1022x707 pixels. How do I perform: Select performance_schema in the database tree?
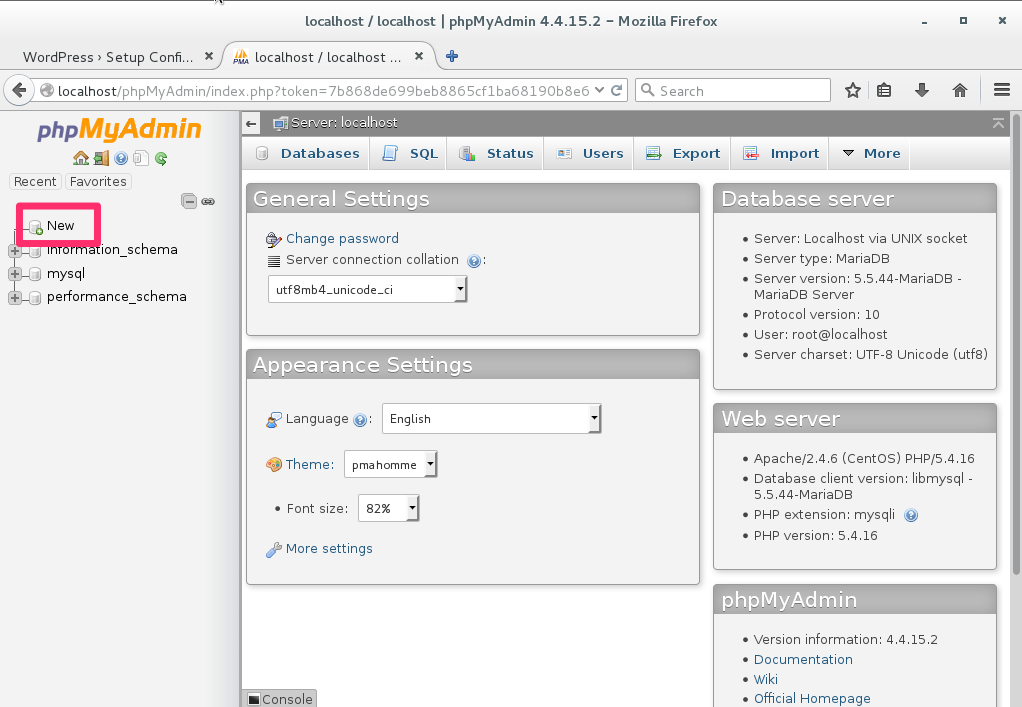(117, 296)
